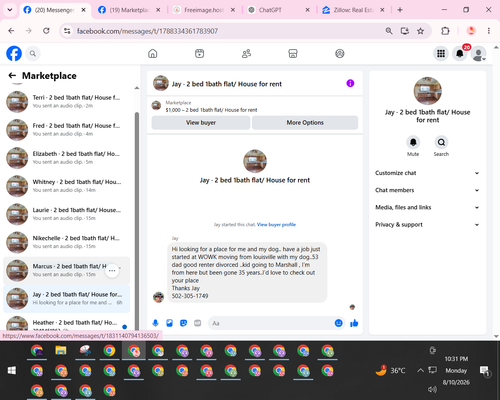Switch to Marketplace browser tab

[129, 10]
